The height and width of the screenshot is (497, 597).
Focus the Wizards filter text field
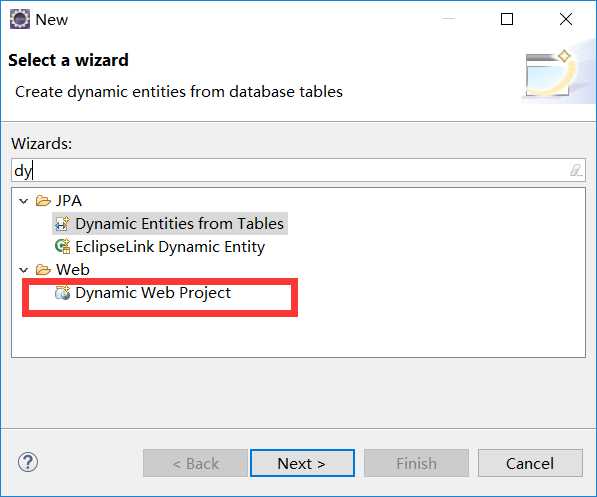(x=298, y=170)
